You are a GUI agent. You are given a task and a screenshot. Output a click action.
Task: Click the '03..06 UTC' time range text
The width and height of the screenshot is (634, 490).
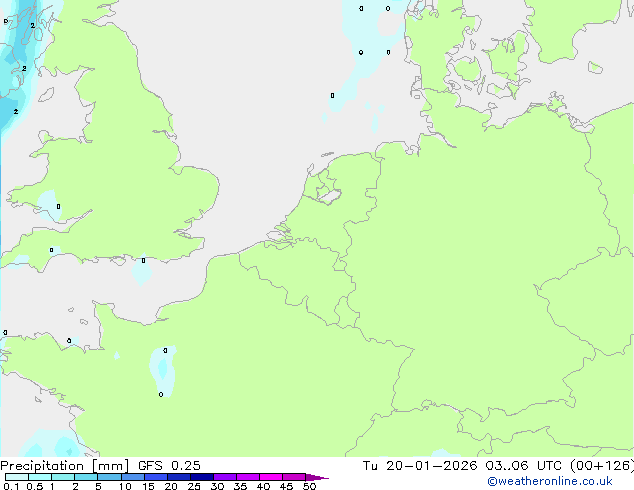(x=524, y=466)
